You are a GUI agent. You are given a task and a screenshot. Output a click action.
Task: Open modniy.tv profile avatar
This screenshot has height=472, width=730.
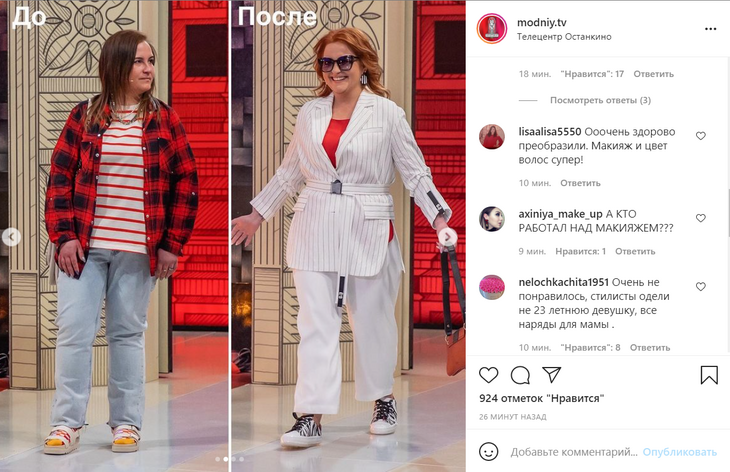492,29
